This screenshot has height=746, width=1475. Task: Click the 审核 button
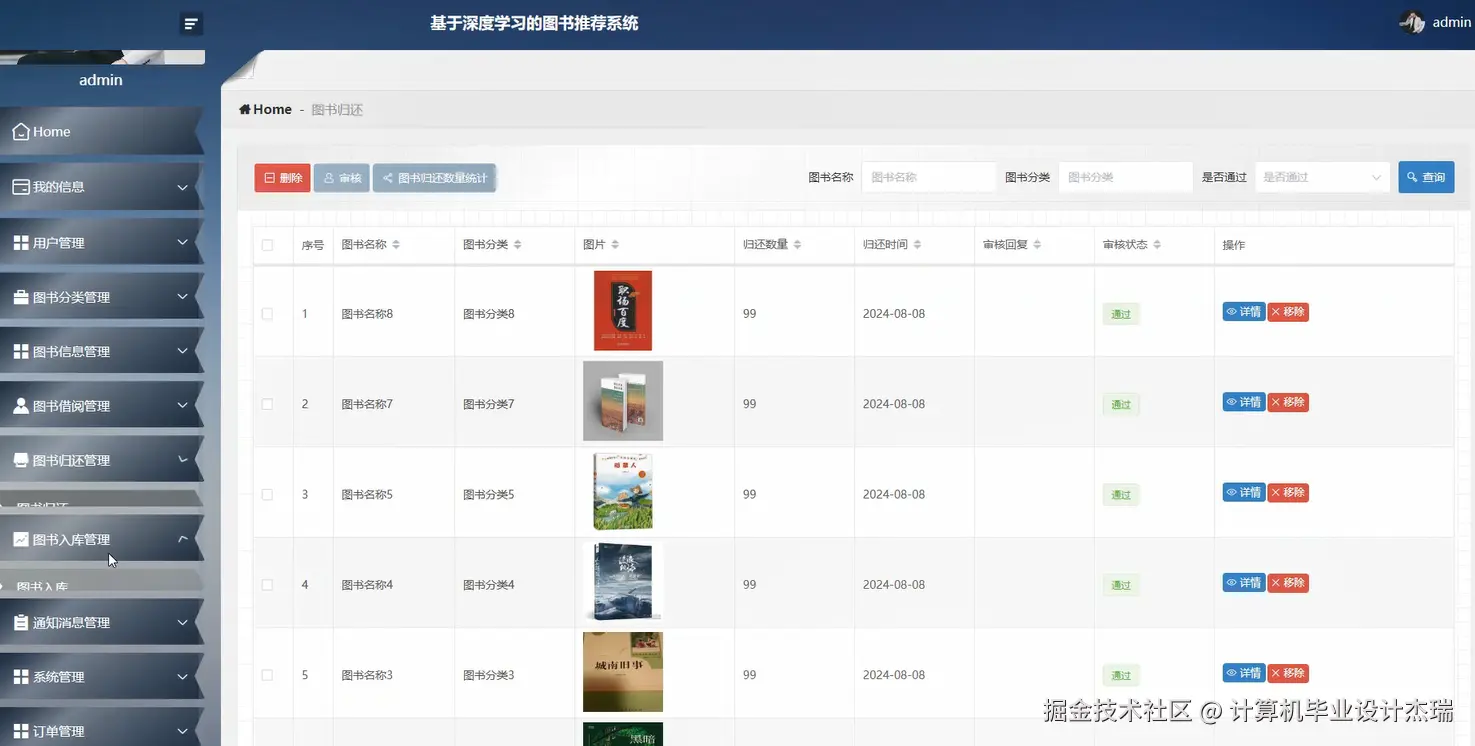342,178
